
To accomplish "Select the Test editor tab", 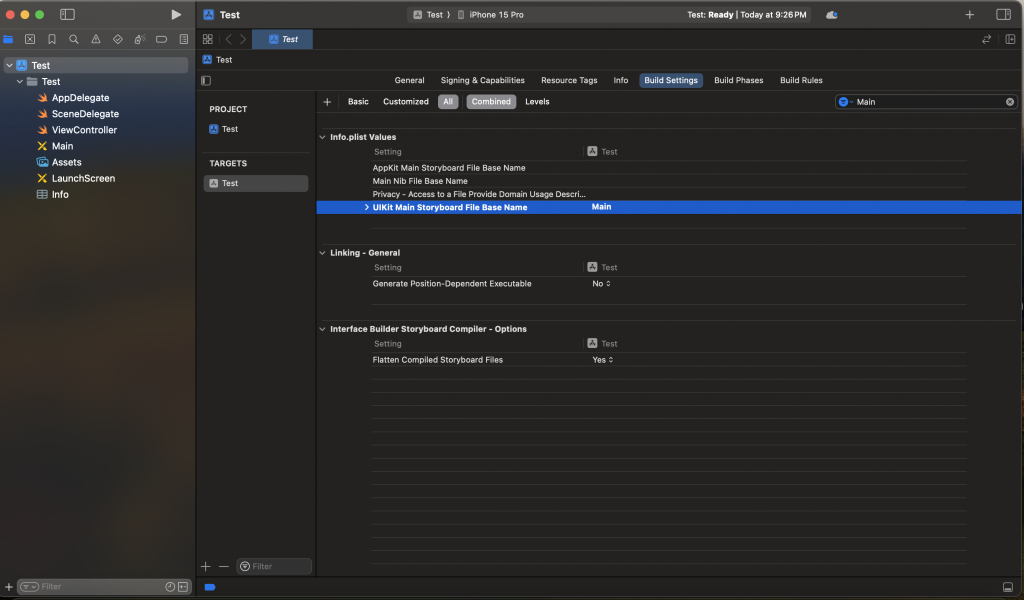I will point(283,39).
